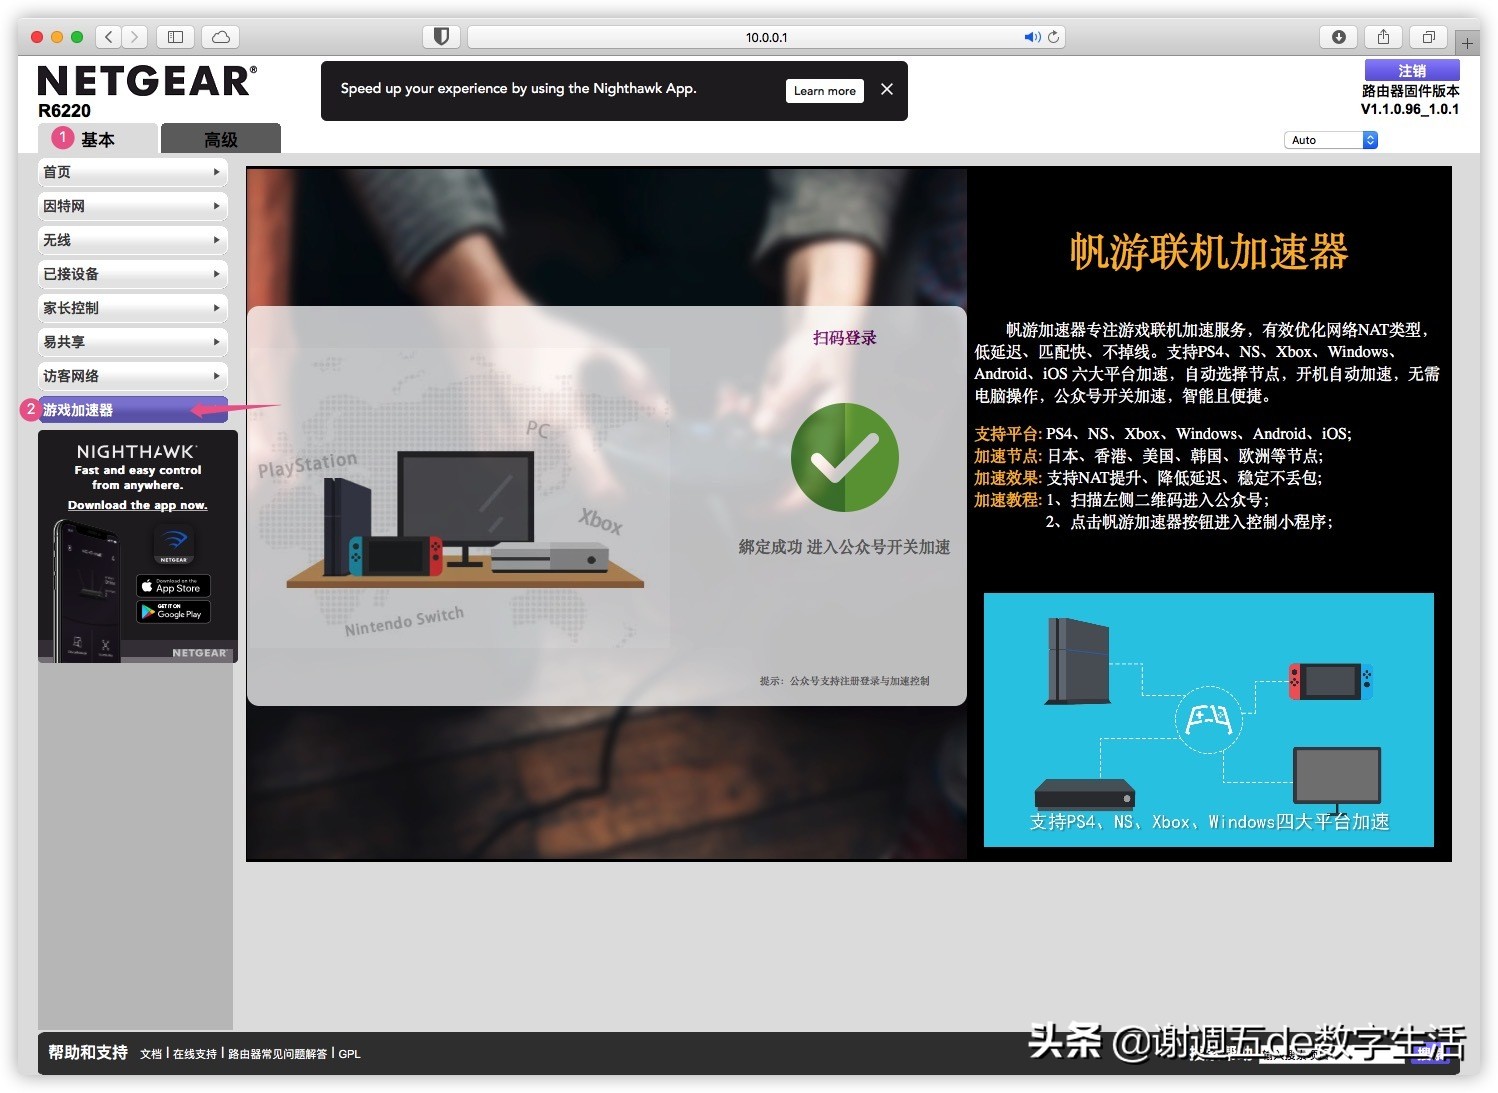Image resolution: width=1498 pixels, height=1093 pixels.
Task: Expand the 家长控制 section arrow
Action: [216, 308]
